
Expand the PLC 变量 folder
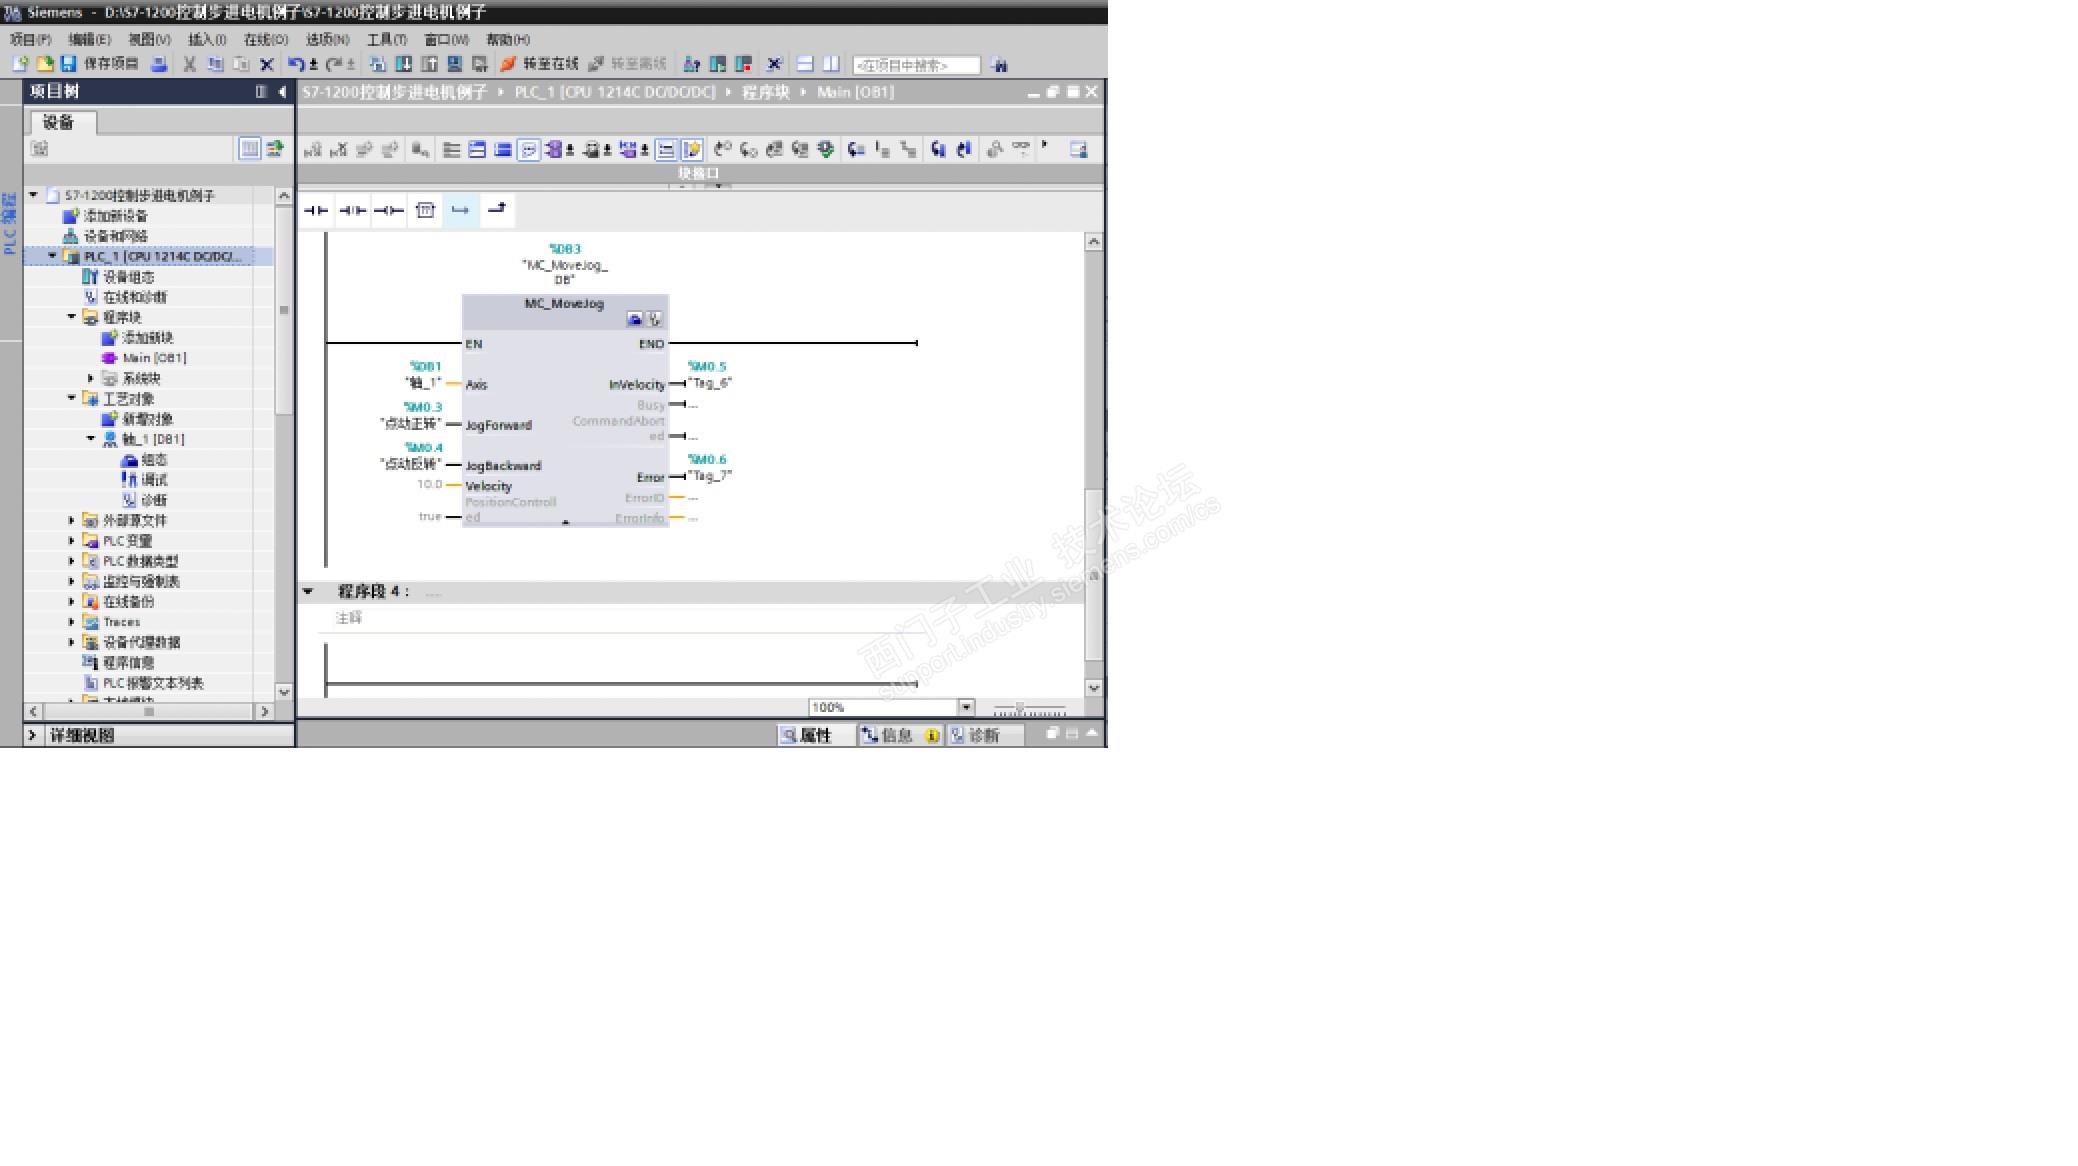click(x=72, y=541)
